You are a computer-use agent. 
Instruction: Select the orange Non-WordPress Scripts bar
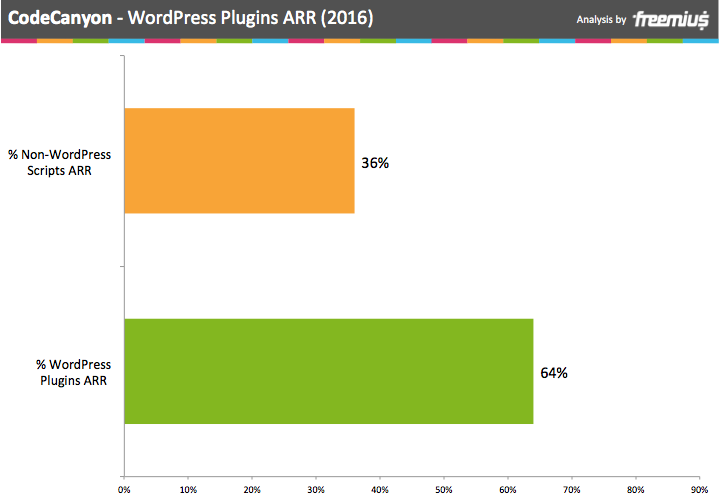coord(240,161)
